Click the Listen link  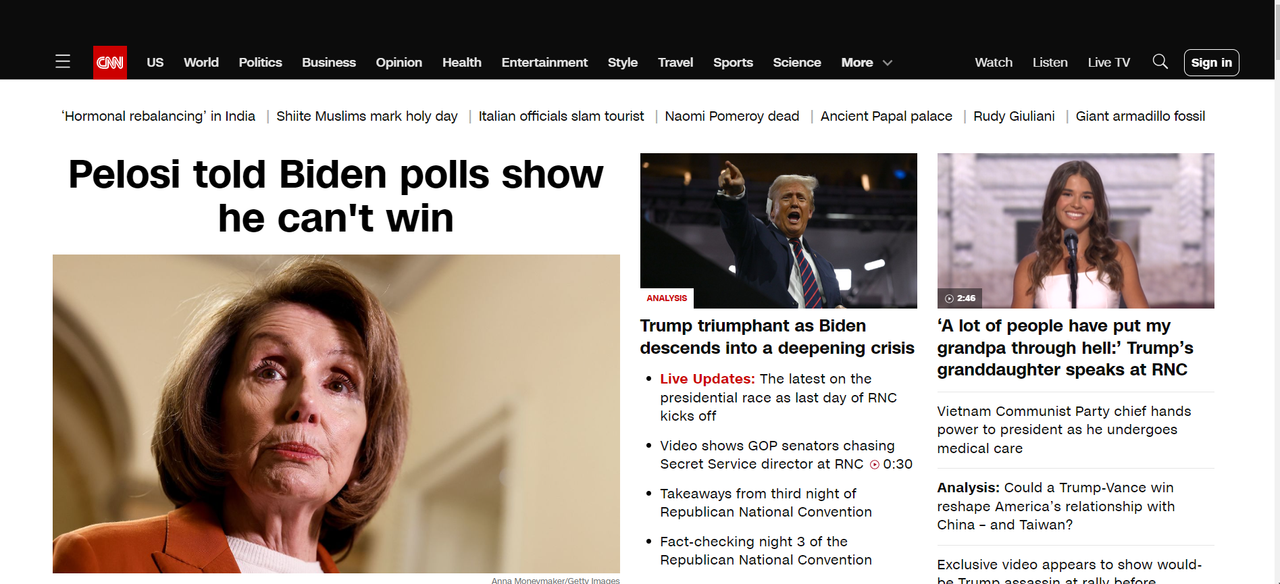coord(1050,62)
